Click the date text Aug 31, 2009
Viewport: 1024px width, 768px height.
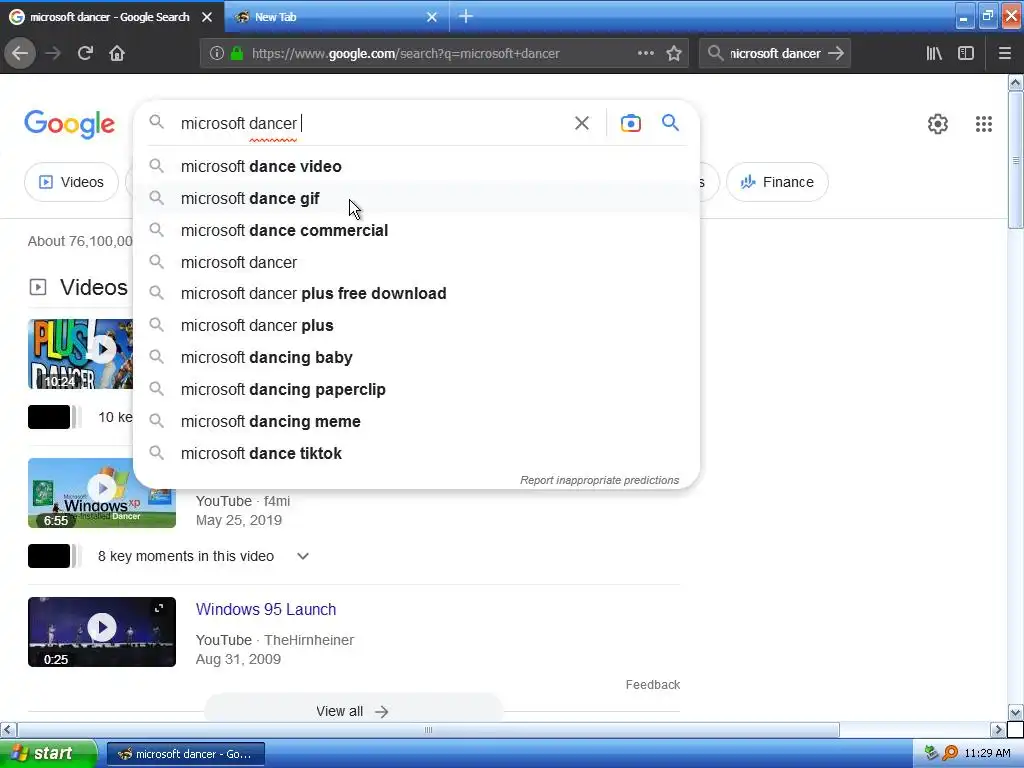(x=238, y=659)
